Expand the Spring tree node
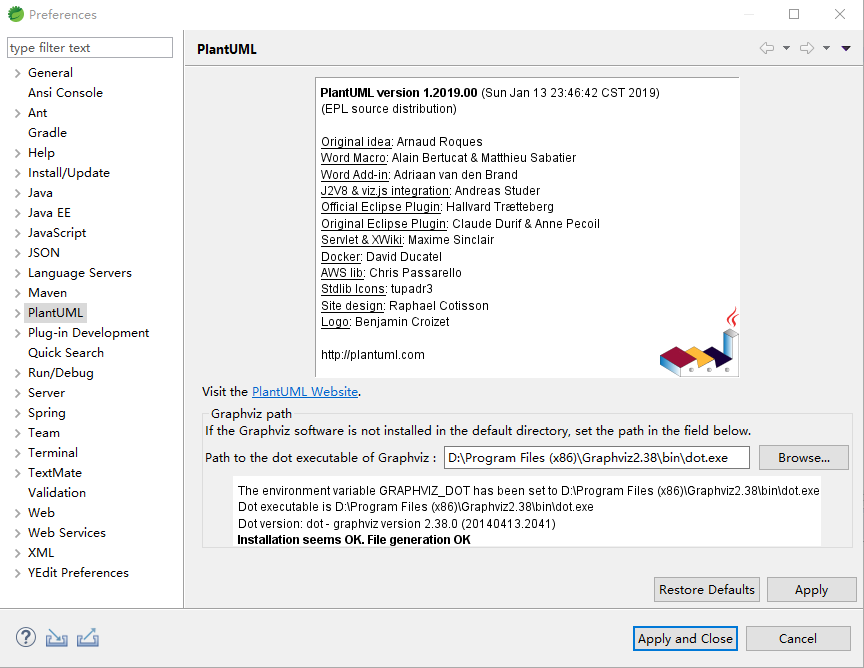The width and height of the screenshot is (864, 668). 17,413
